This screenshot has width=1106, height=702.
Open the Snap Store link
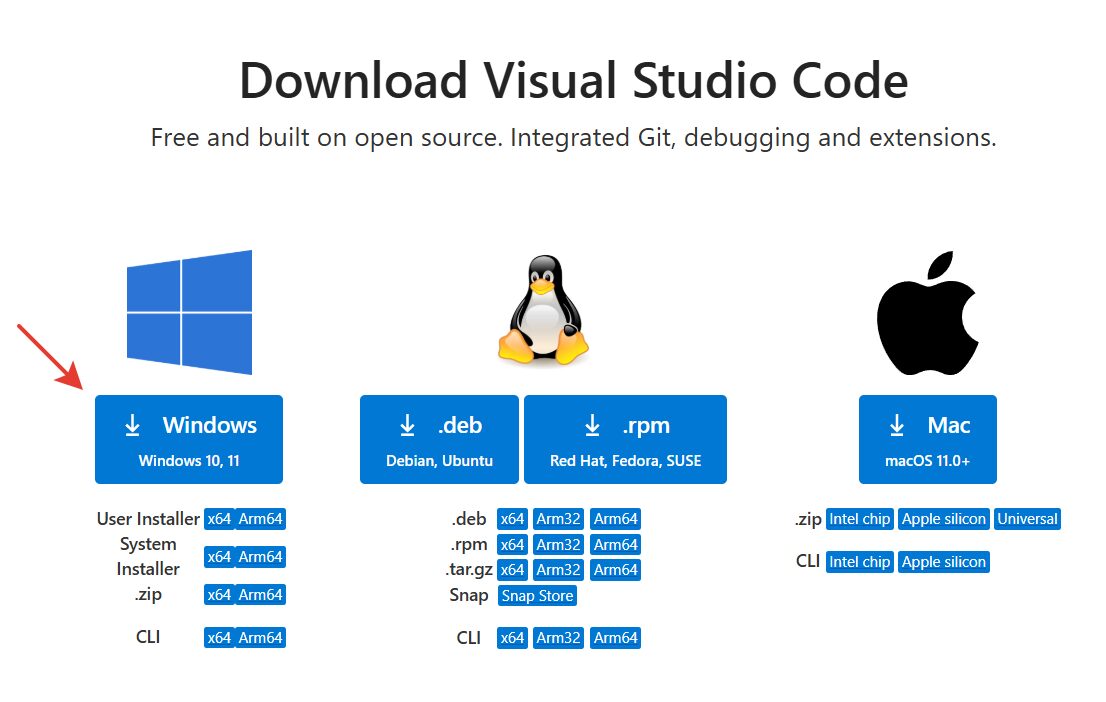[537, 595]
